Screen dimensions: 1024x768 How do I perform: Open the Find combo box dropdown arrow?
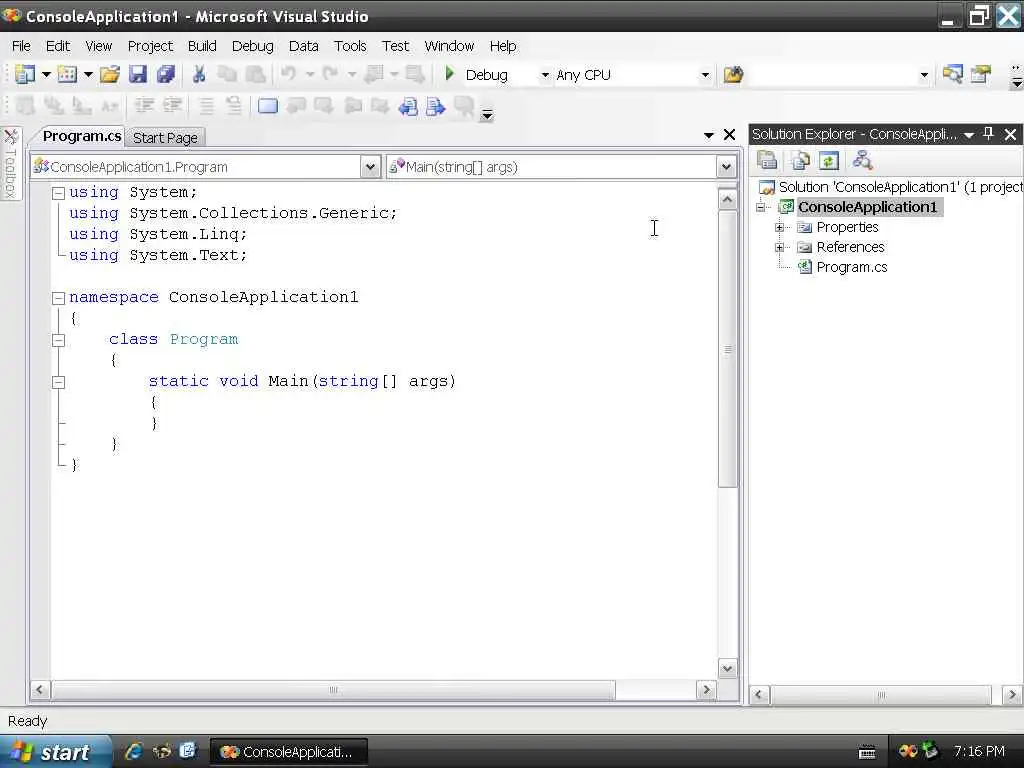(923, 75)
